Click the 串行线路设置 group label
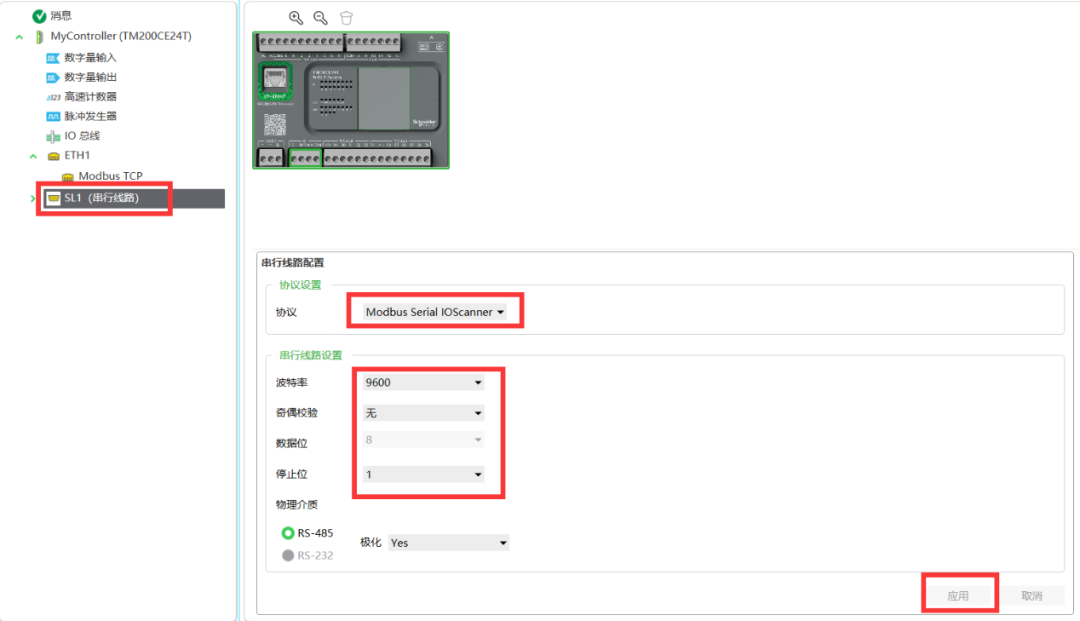 pyautogui.click(x=310, y=355)
